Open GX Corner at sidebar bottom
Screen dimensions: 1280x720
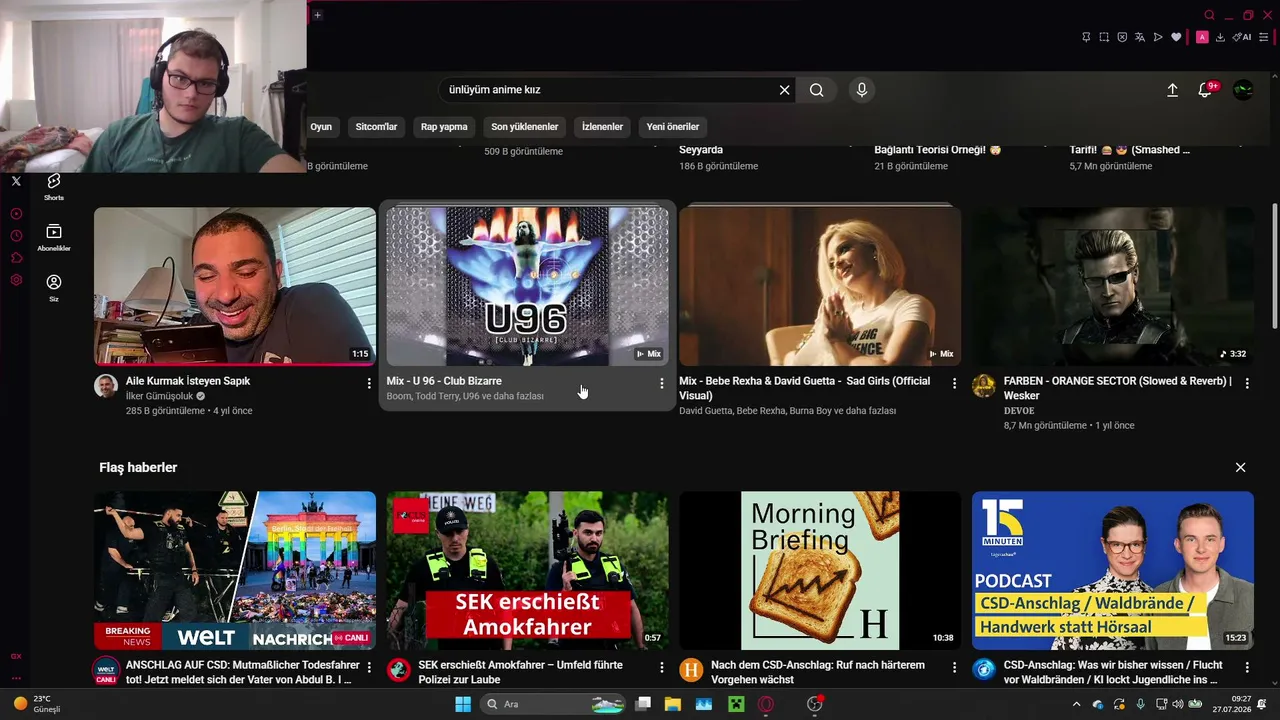(x=16, y=656)
